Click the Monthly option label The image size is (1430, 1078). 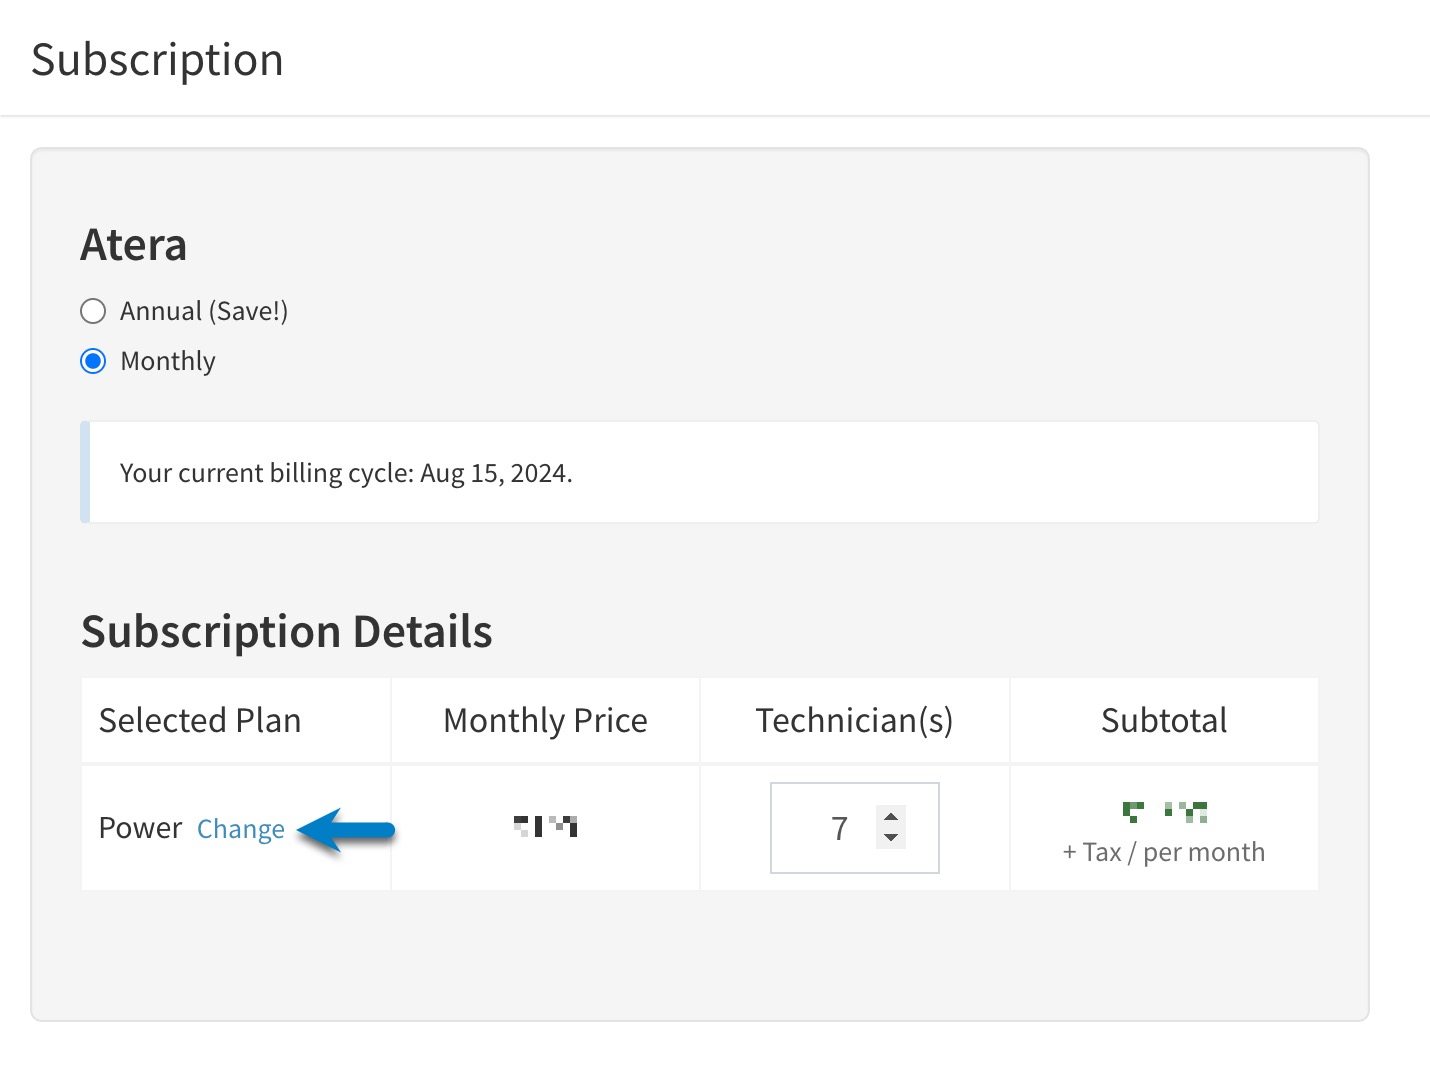pyautogui.click(x=168, y=361)
